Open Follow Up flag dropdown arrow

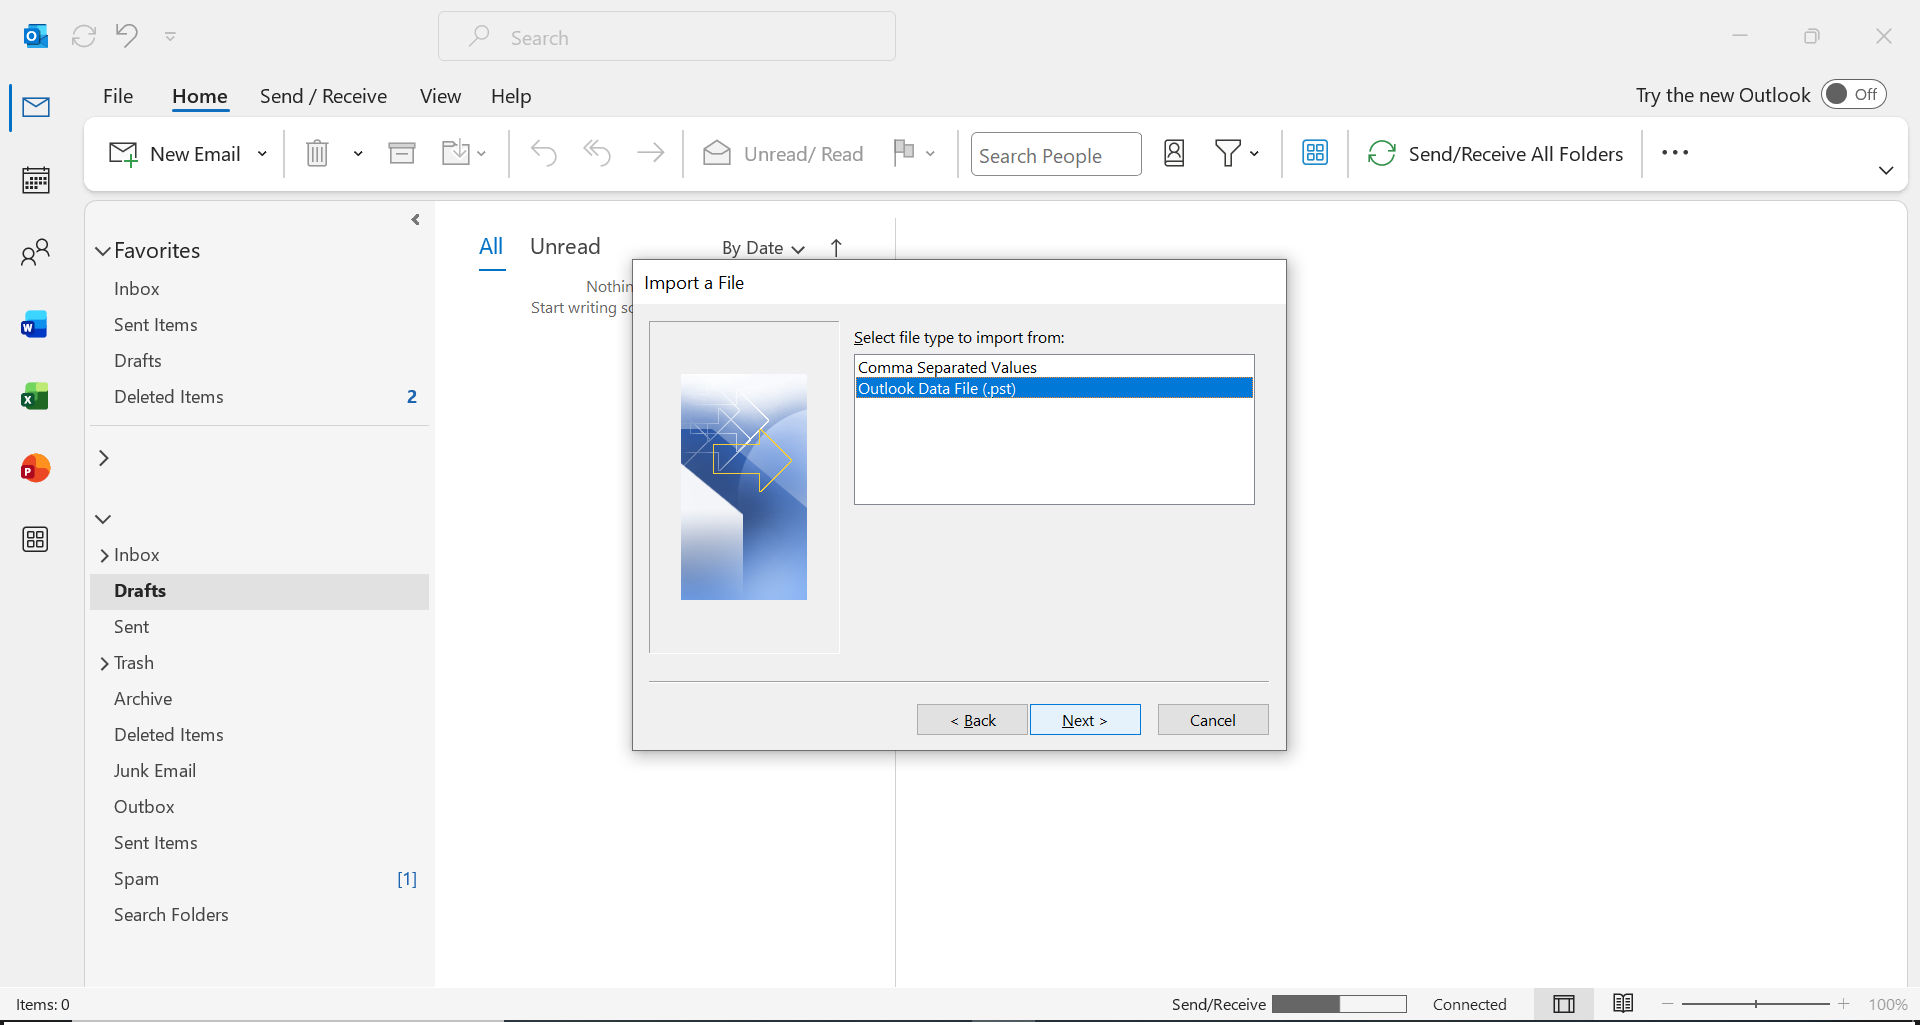coord(931,154)
